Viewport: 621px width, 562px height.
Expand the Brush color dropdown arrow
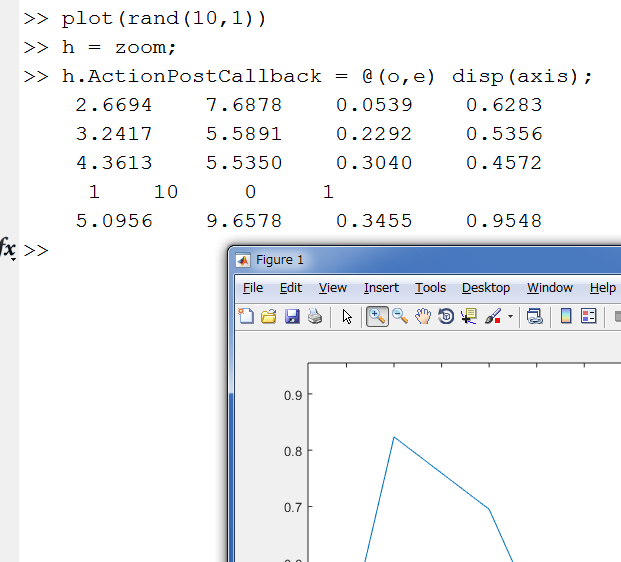[x=510, y=317]
